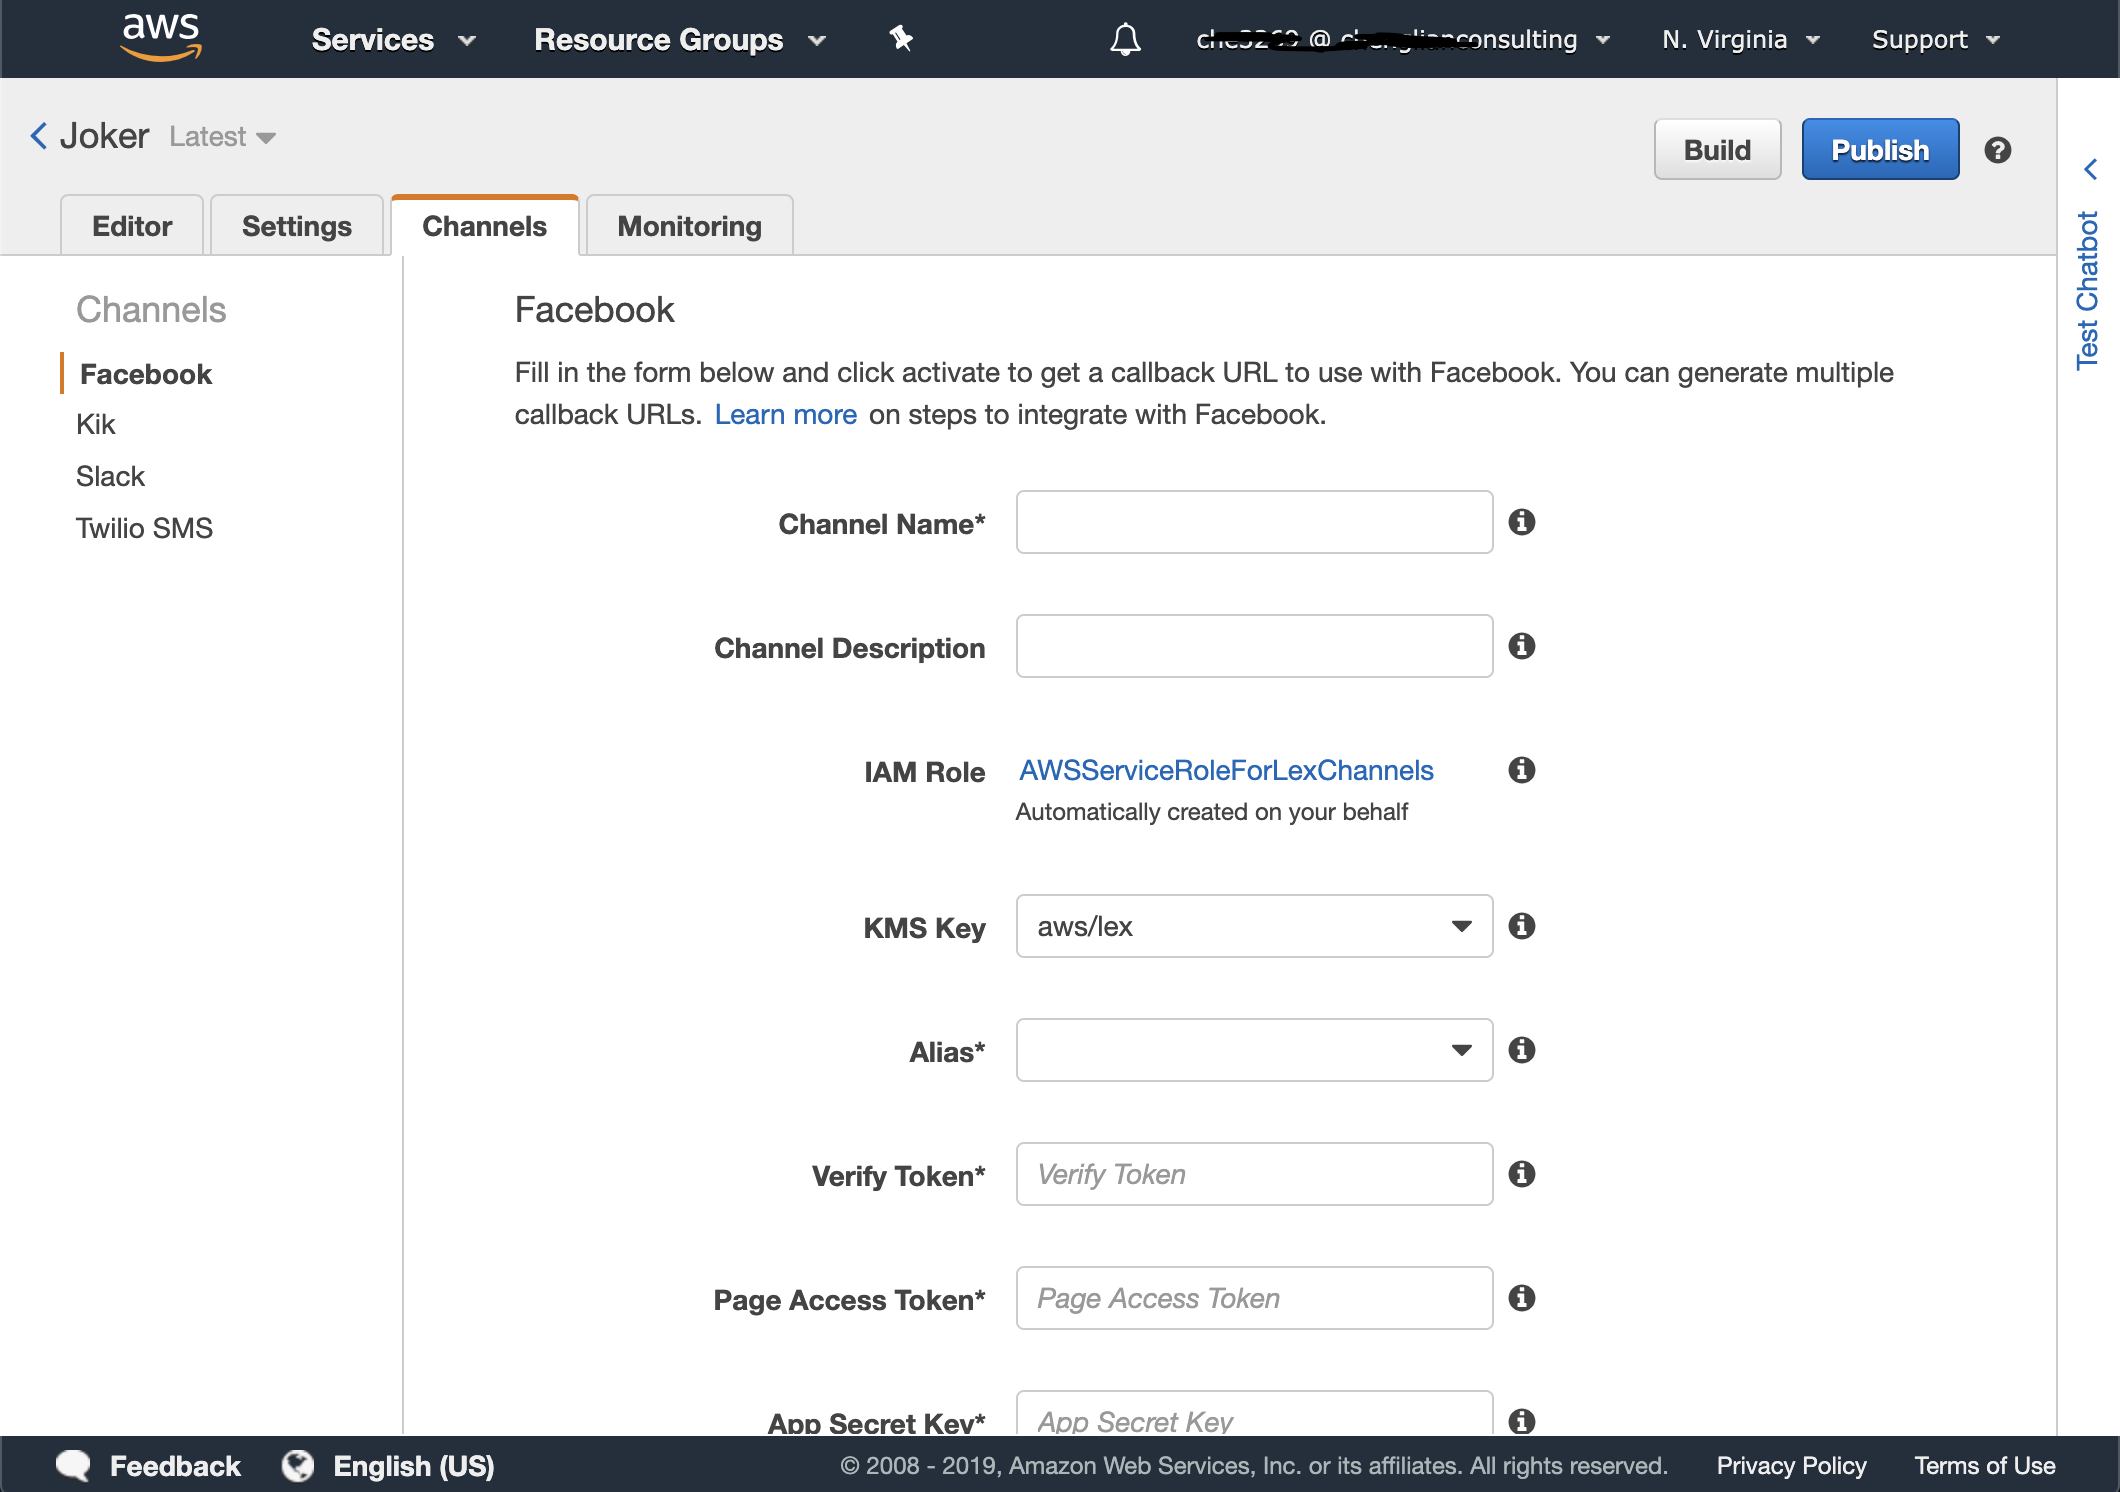The image size is (2120, 1492).
Task: Select Slack in channels list
Action: pos(110,476)
